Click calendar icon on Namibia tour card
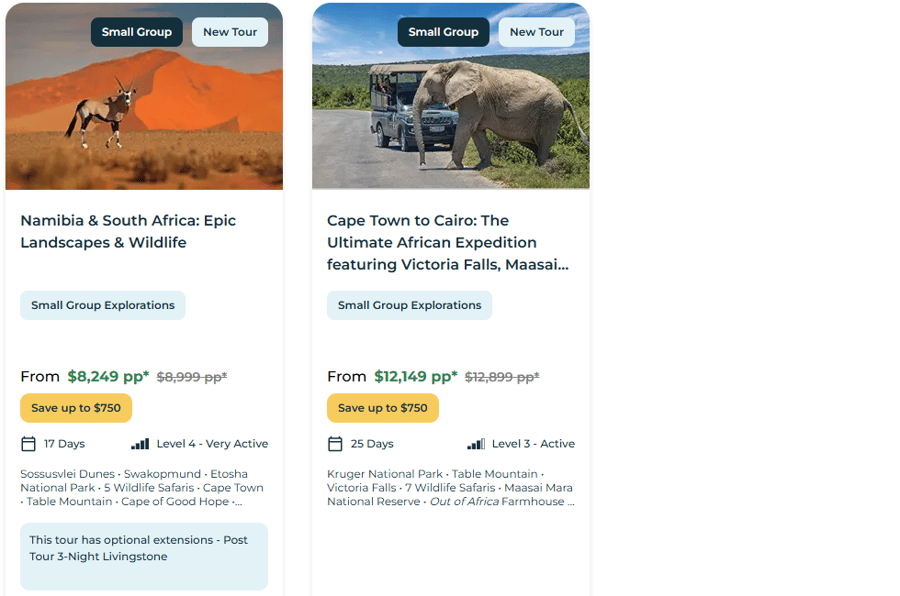Viewport: 900px width, 596px height. tap(28, 444)
